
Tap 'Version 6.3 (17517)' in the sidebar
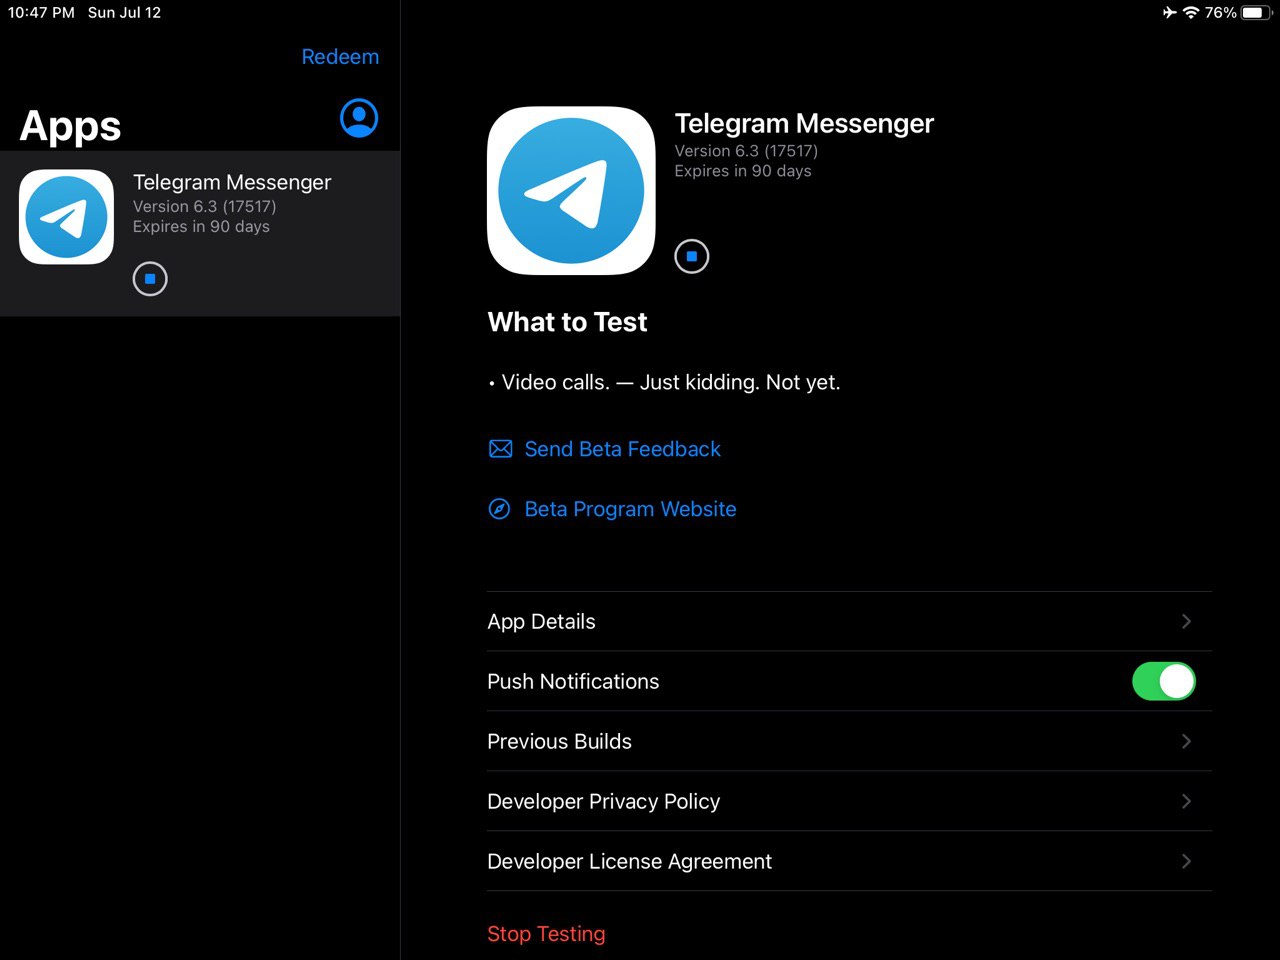tap(204, 207)
